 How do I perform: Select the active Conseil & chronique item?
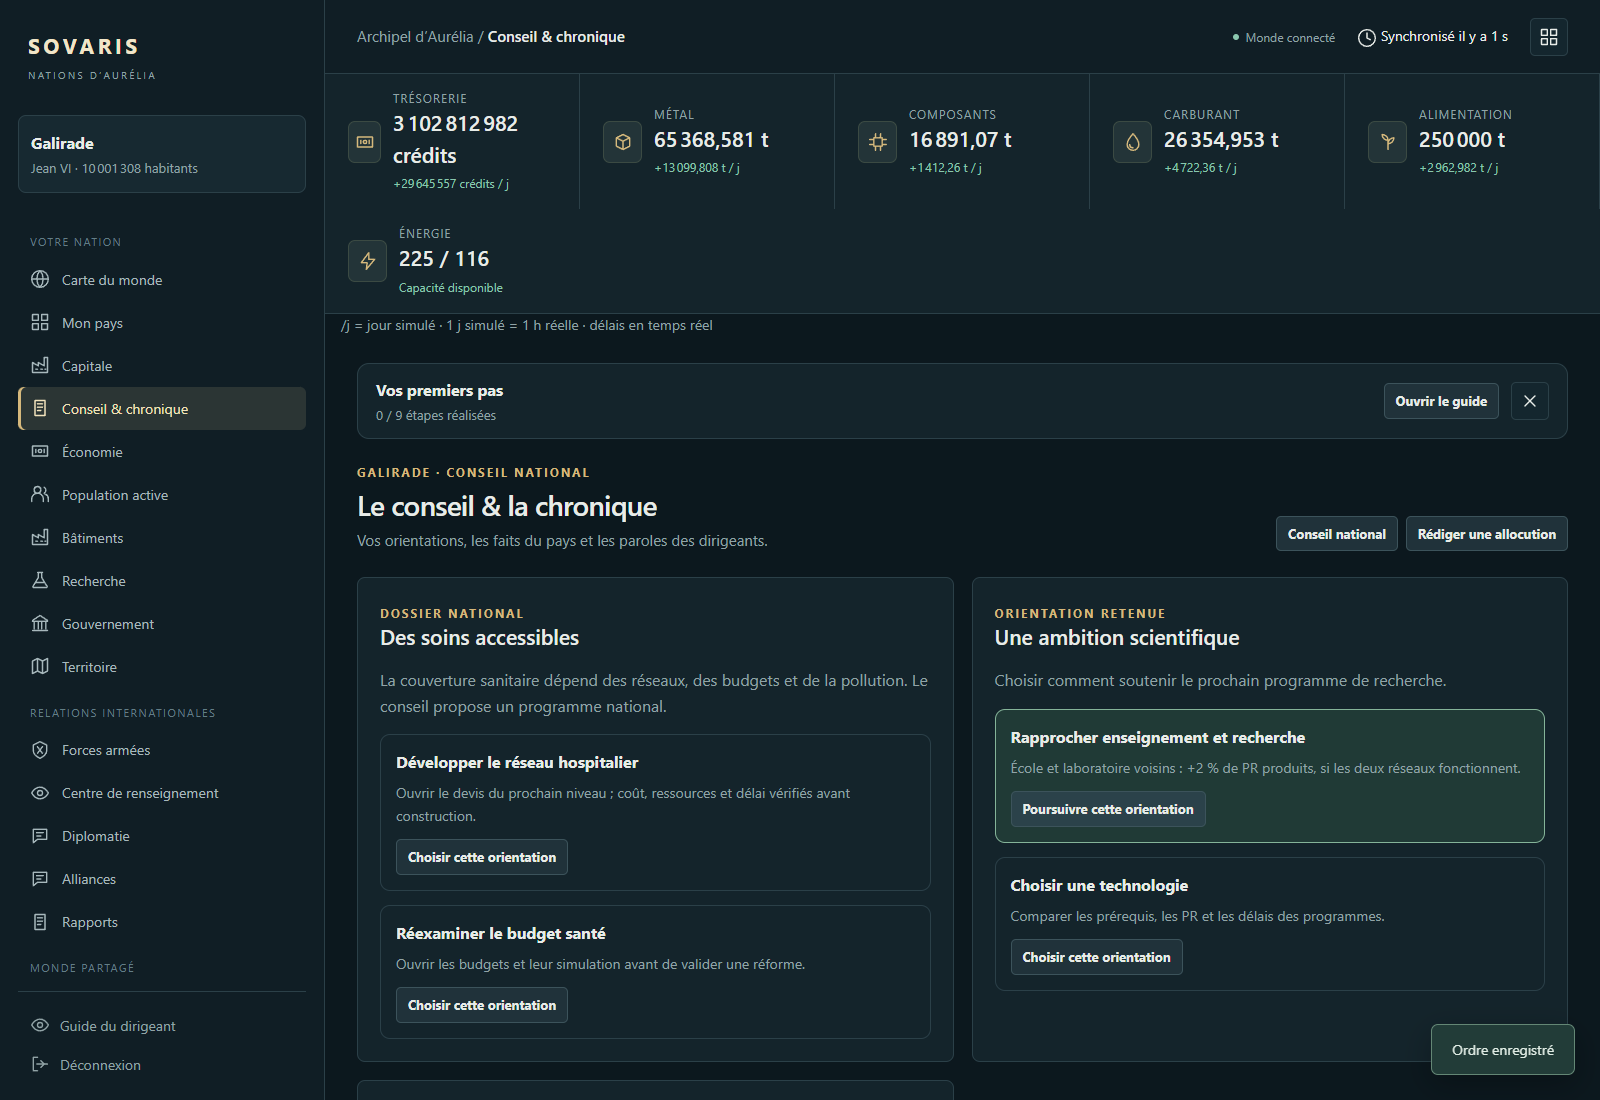[162, 409]
